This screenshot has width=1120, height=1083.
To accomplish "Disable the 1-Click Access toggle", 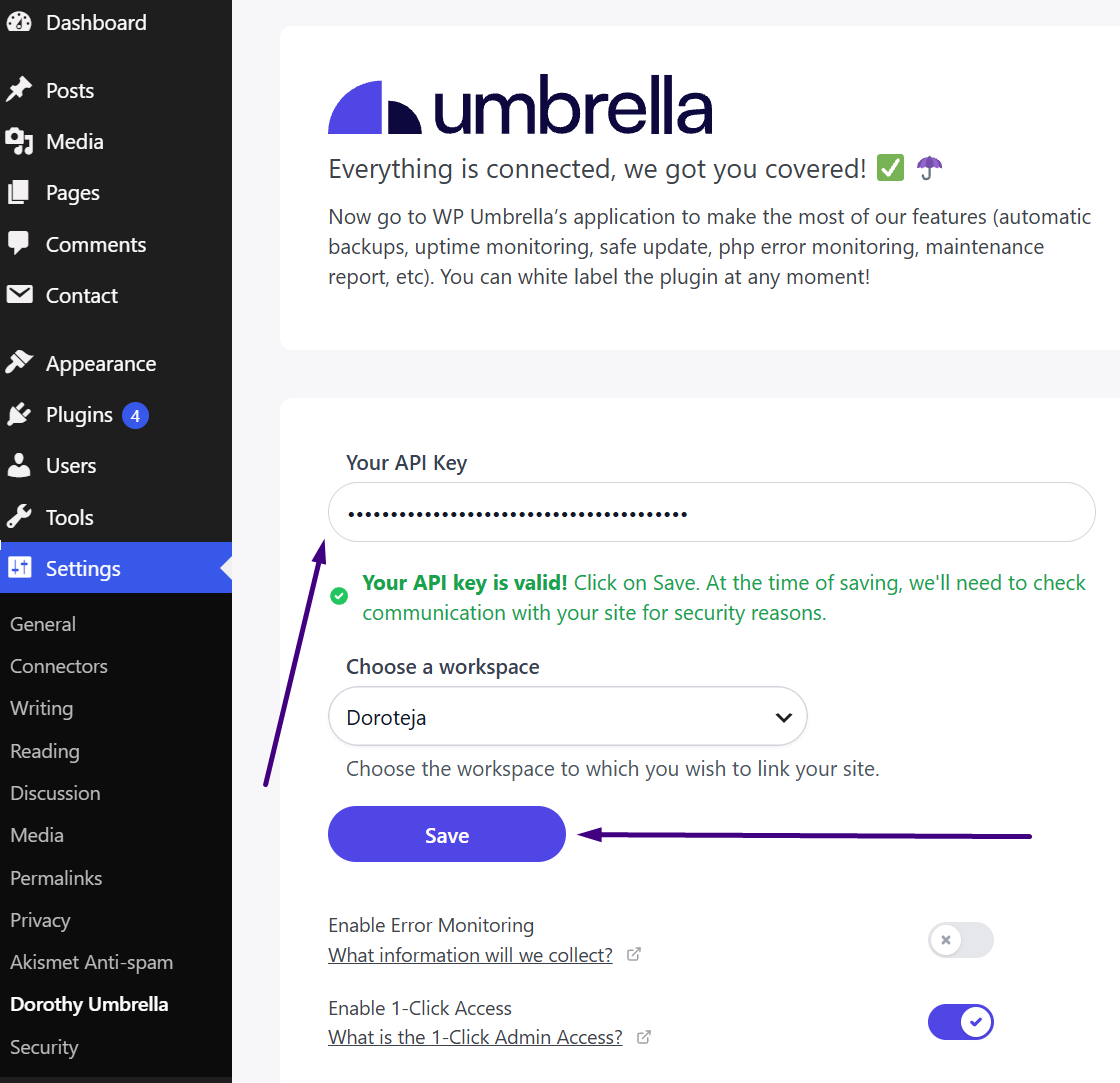I will (961, 1022).
